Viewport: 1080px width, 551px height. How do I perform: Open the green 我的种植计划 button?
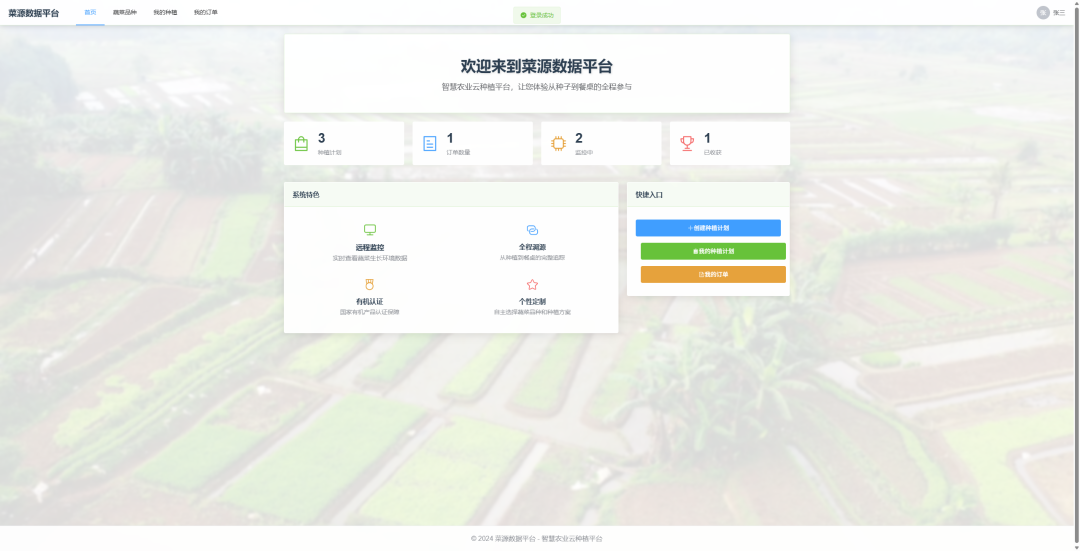(713, 251)
